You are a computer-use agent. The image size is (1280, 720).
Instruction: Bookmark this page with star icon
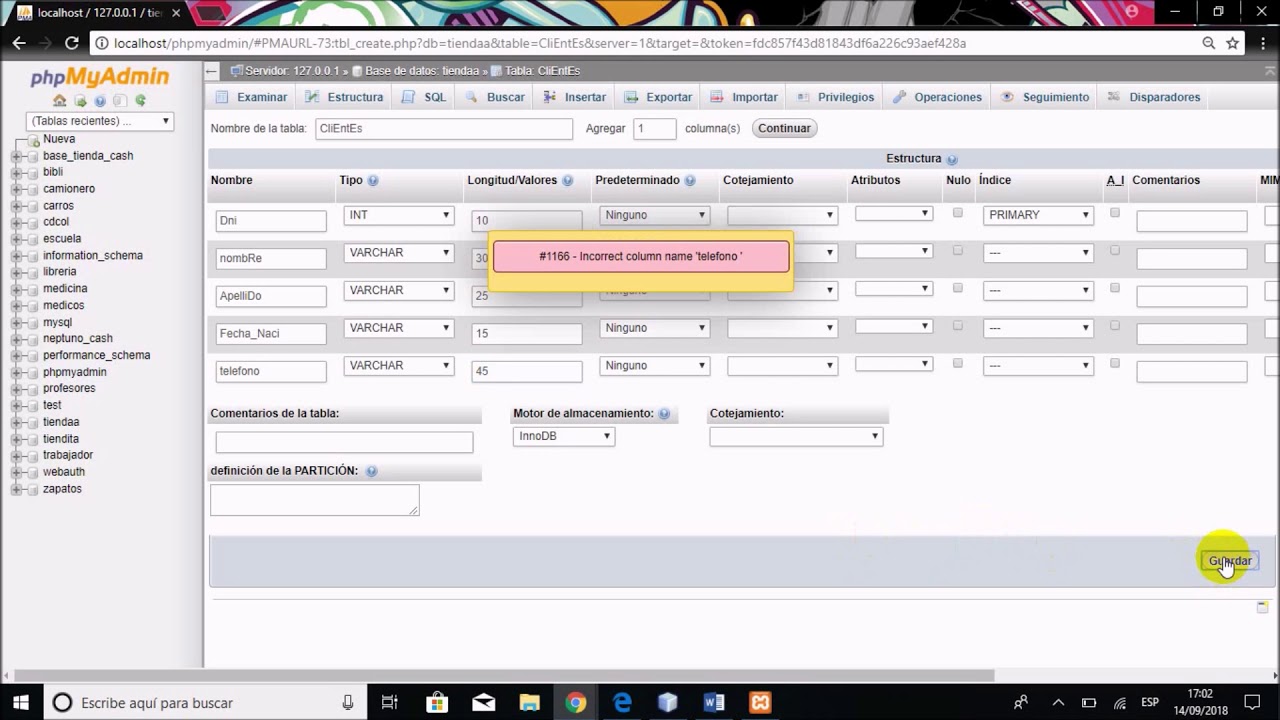pyautogui.click(x=1233, y=43)
